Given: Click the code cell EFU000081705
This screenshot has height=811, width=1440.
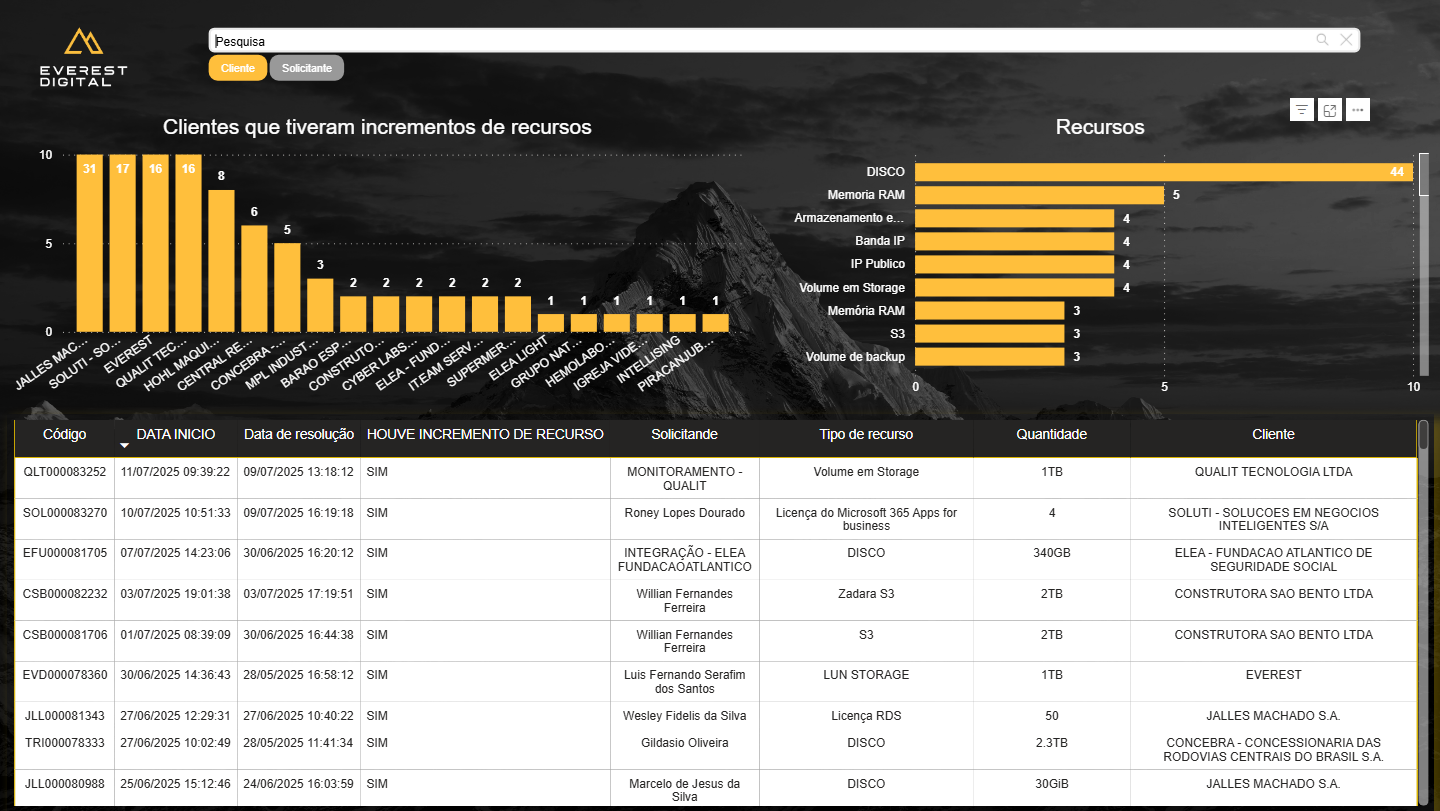Looking at the screenshot, I should point(65,553).
